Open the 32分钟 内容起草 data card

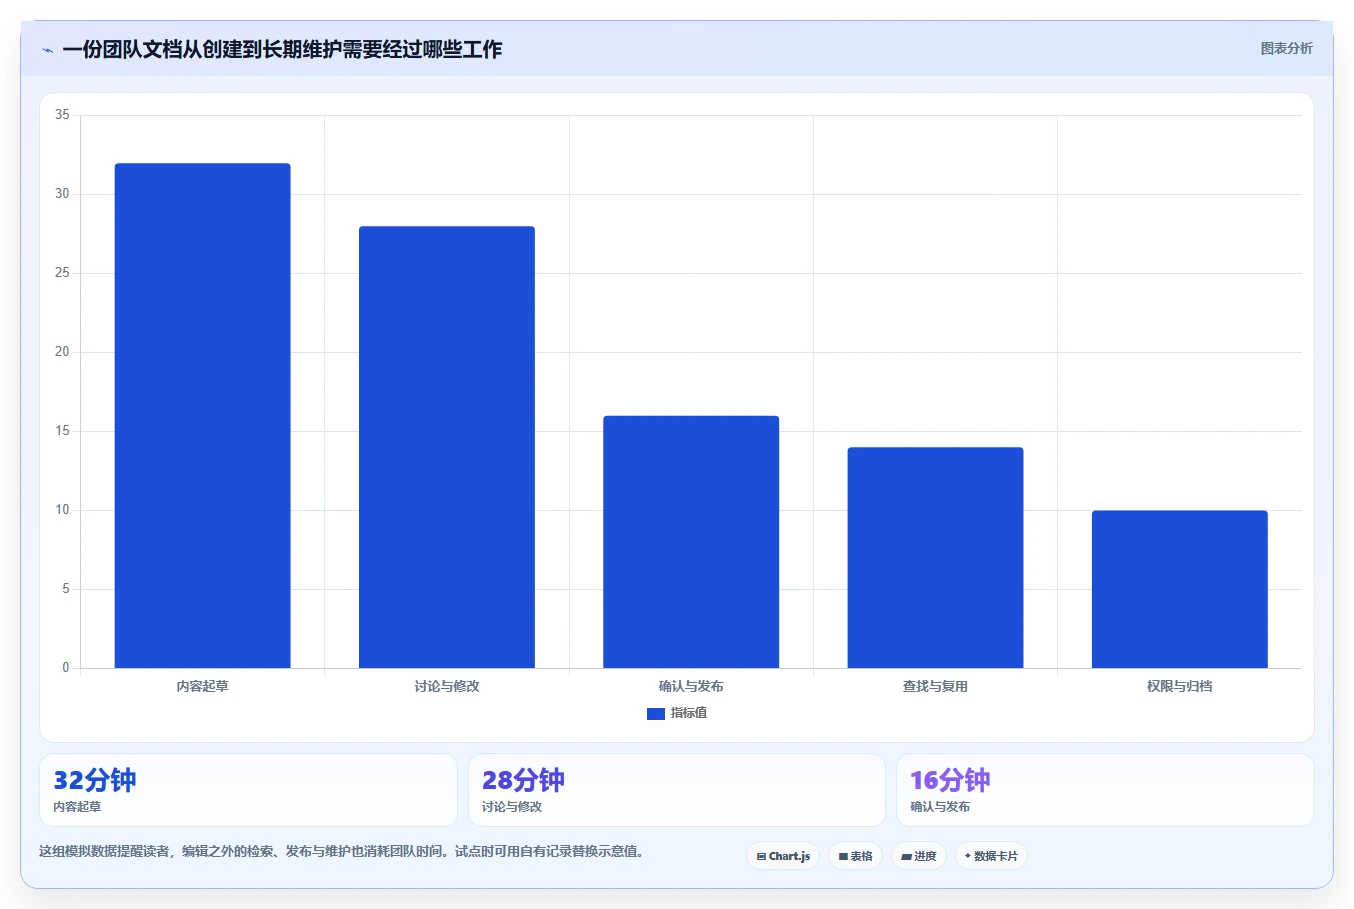248,790
